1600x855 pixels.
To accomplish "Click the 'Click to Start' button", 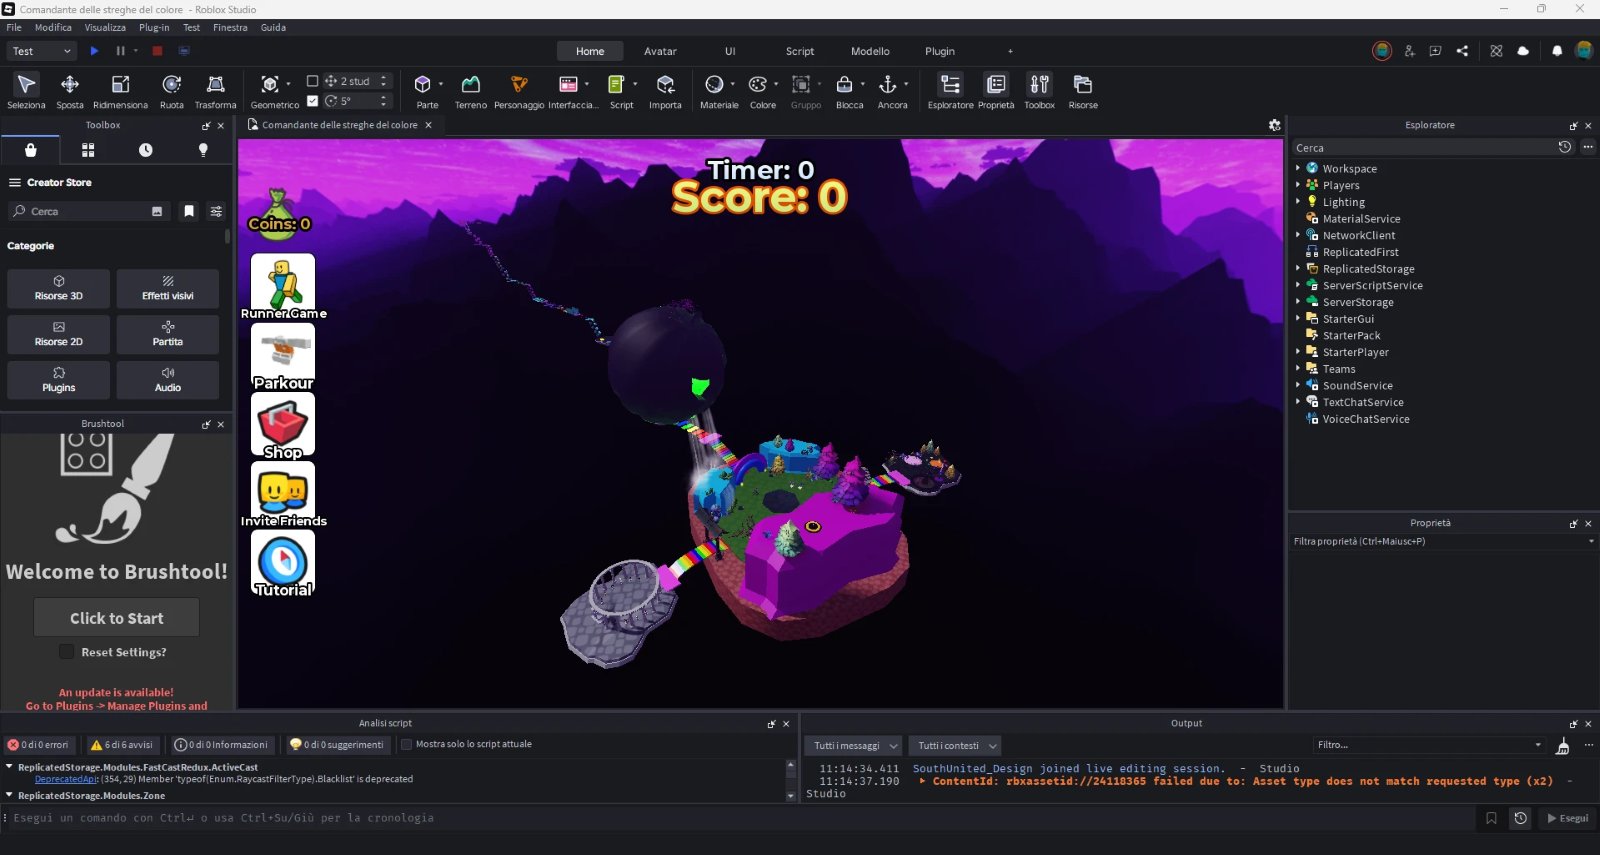I will click(x=116, y=618).
